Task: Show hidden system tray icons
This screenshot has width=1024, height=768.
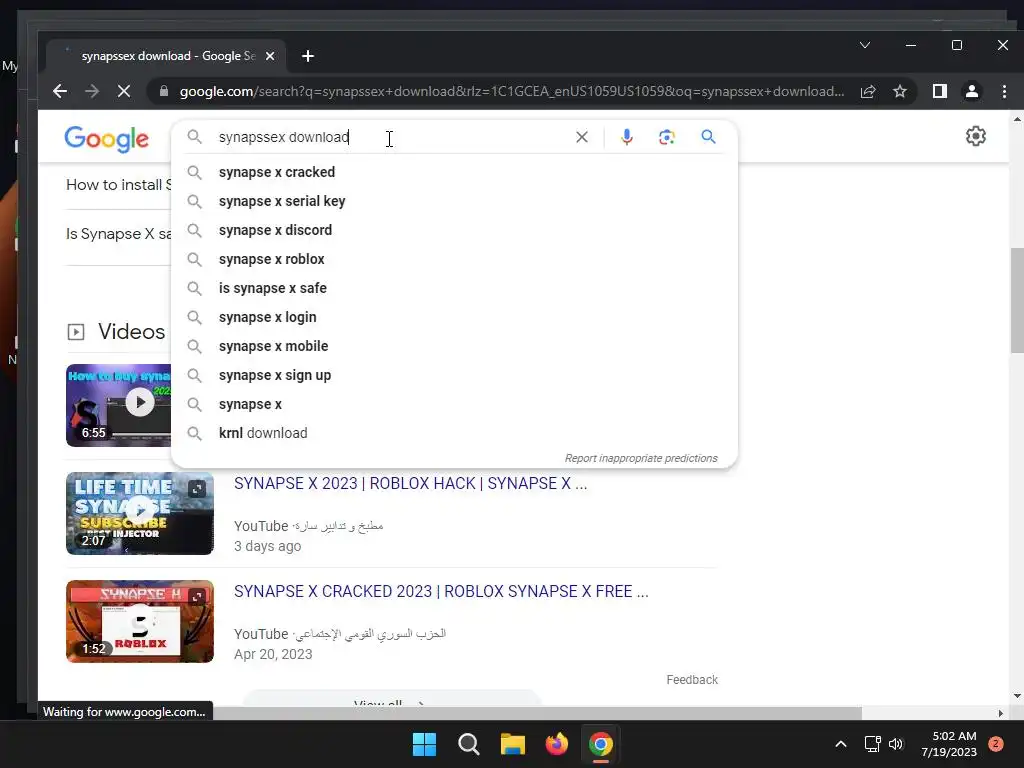Action: click(841, 744)
